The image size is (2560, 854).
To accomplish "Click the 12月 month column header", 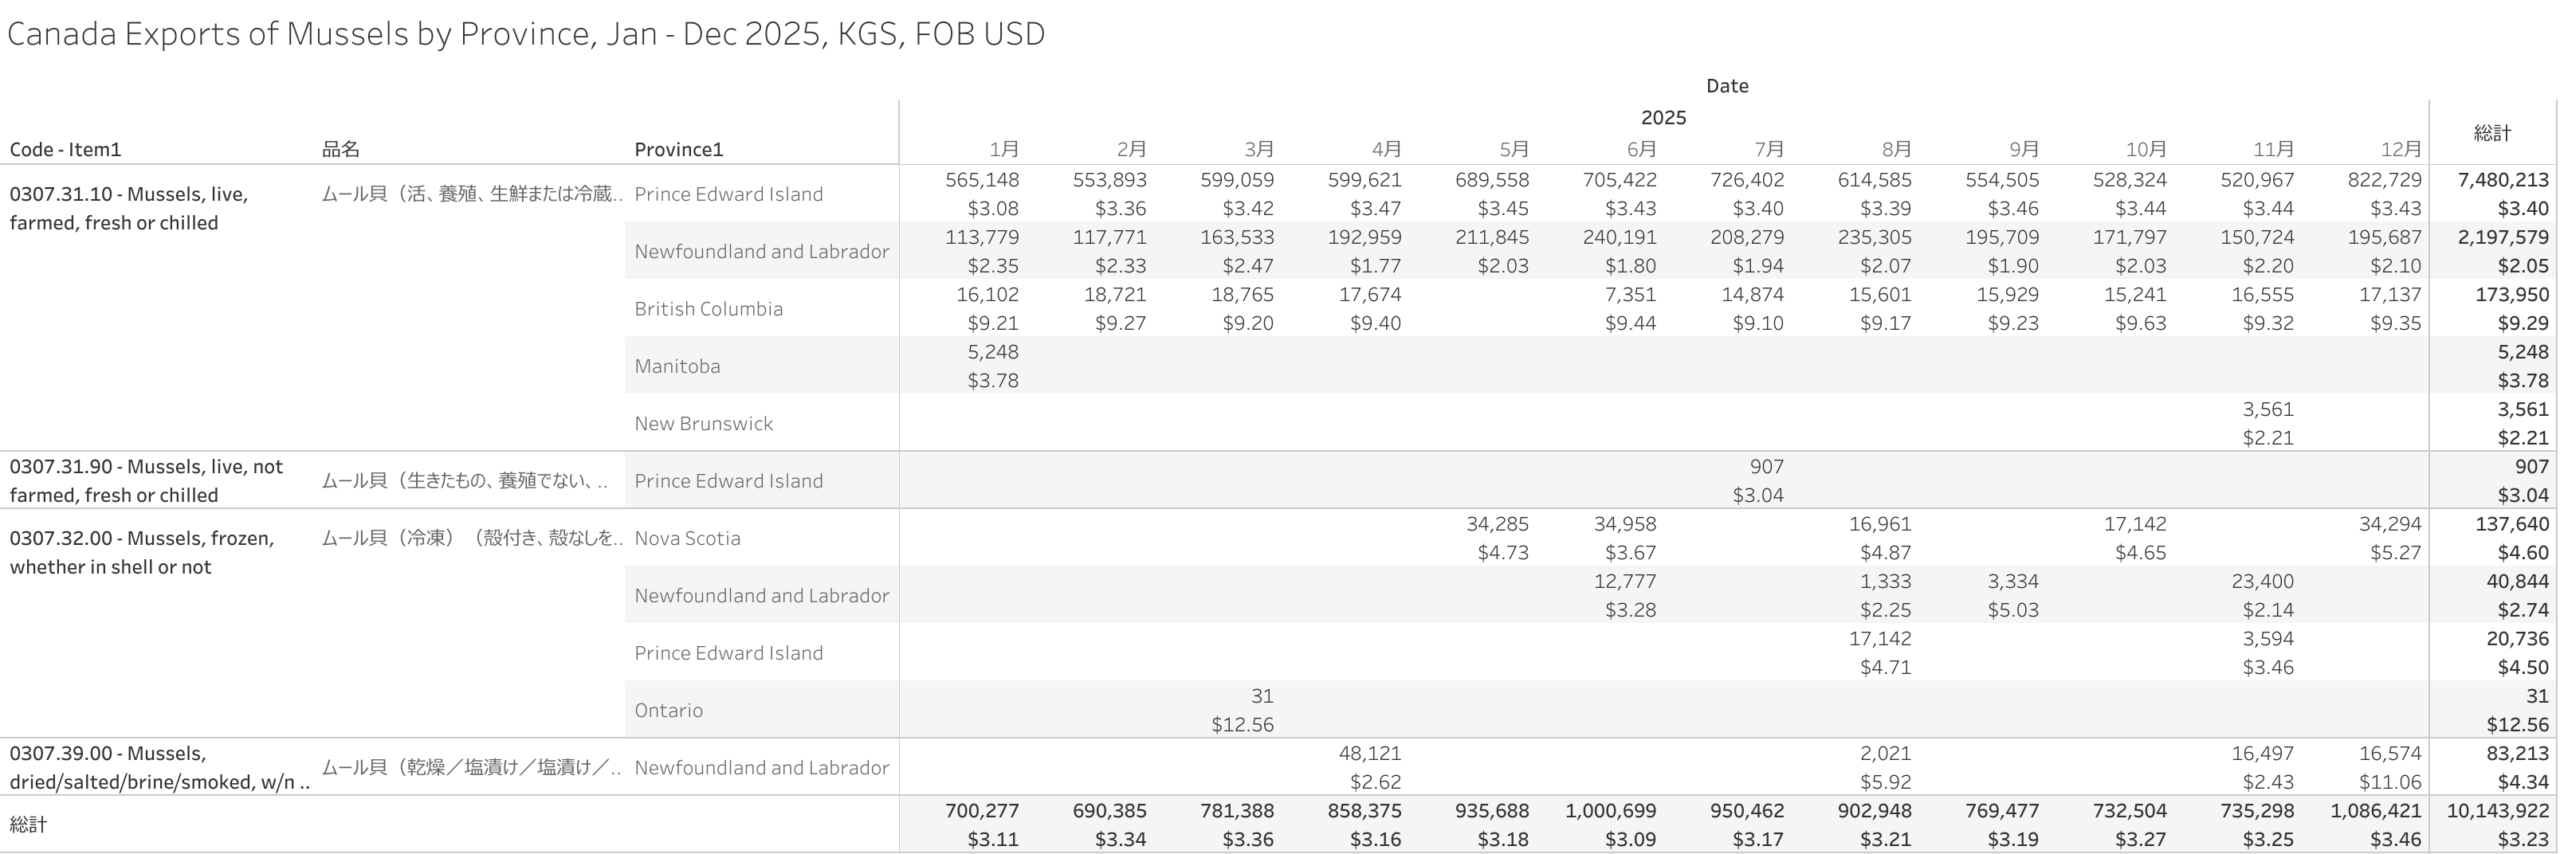I will click(x=2400, y=149).
